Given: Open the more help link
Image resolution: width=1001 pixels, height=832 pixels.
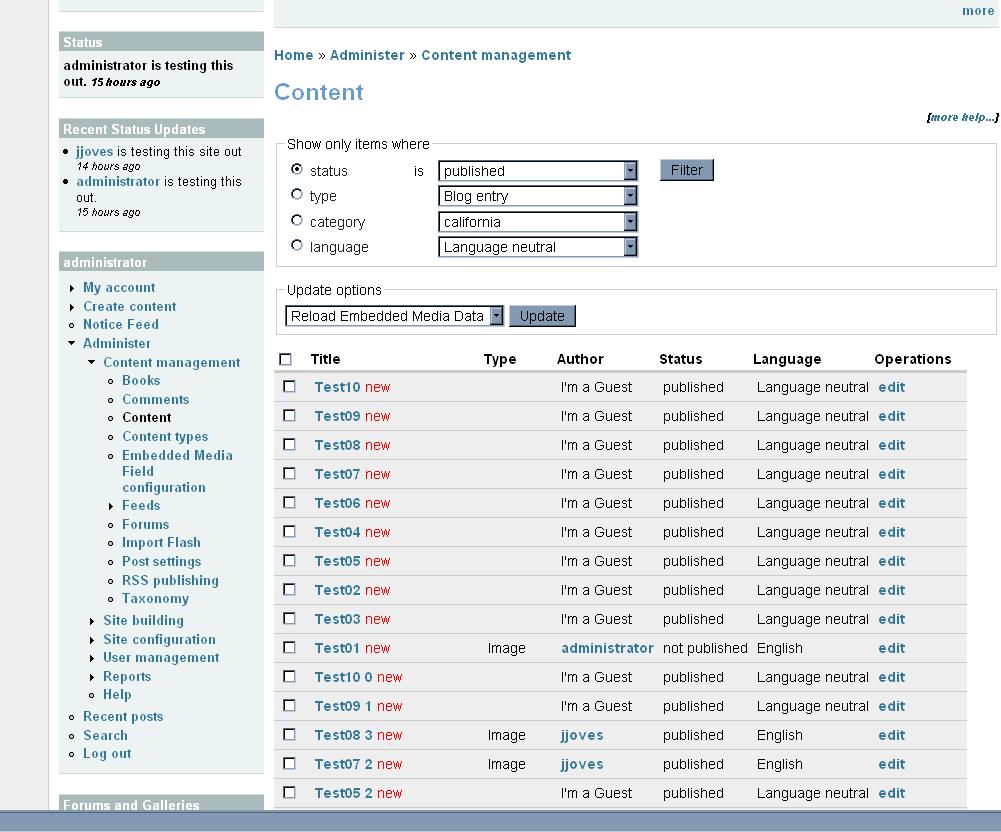Looking at the screenshot, I should tap(962, 117).
